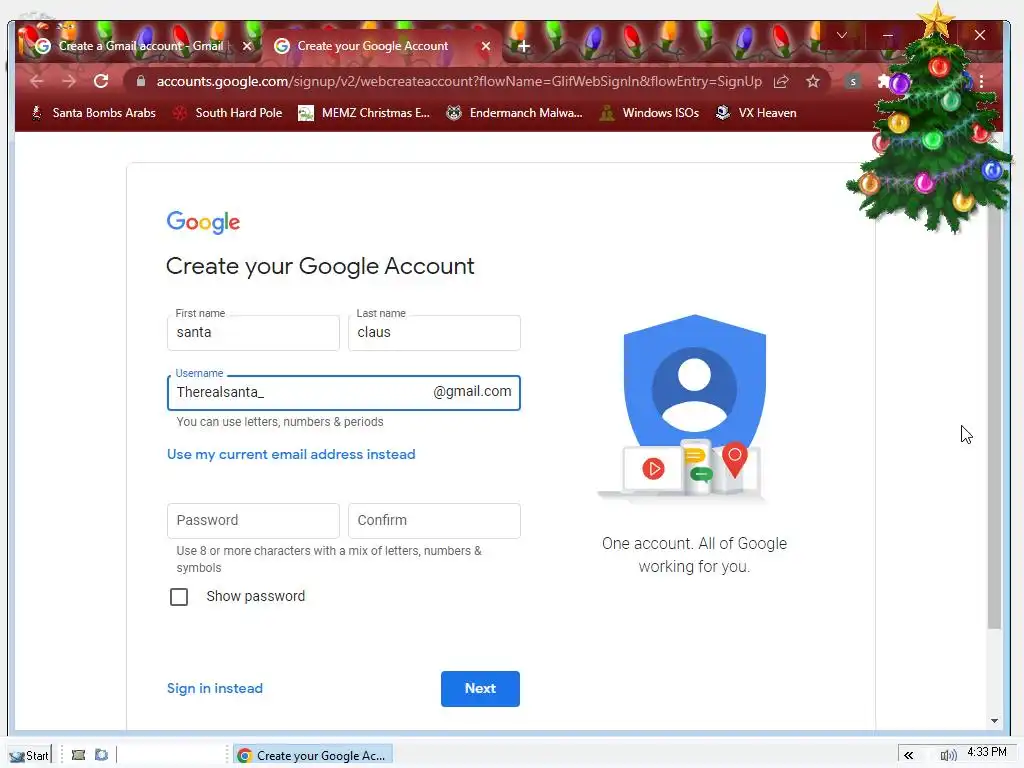Screen dimensions: 1024x768
Task: Go forward with the forward arrow
Action: point(69,81)
